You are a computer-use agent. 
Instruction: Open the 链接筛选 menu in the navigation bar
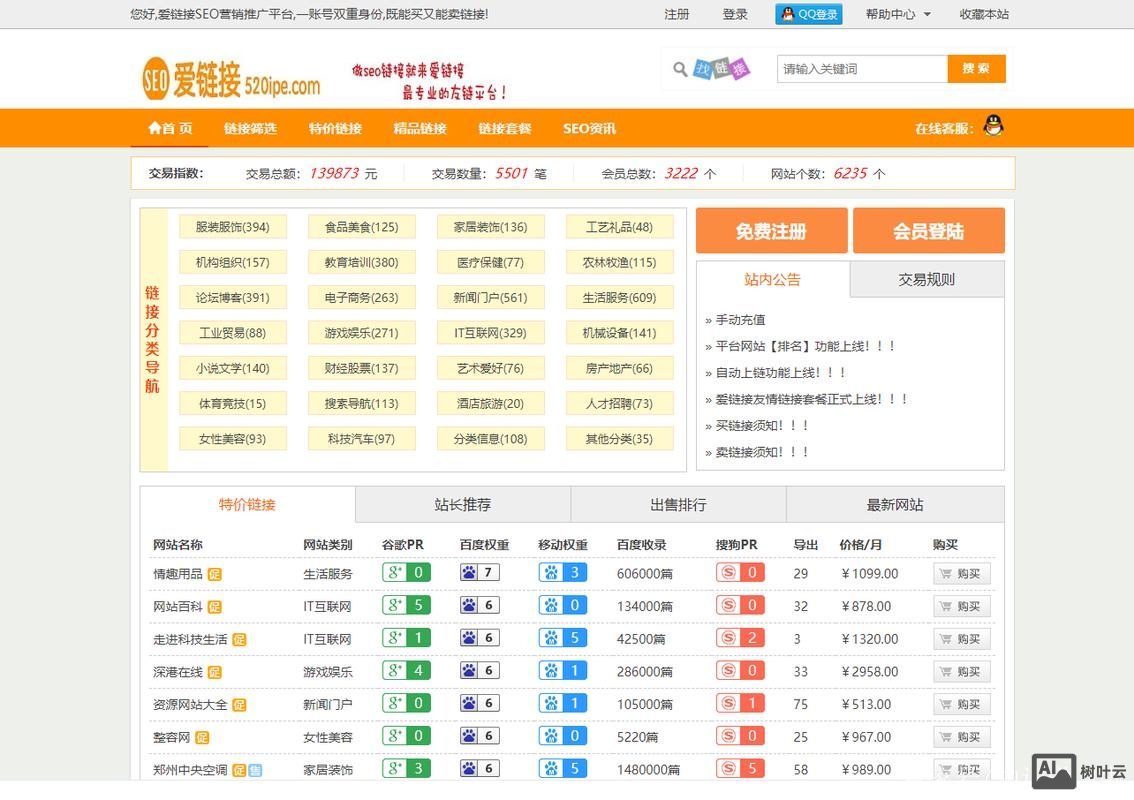click(250, 128)
